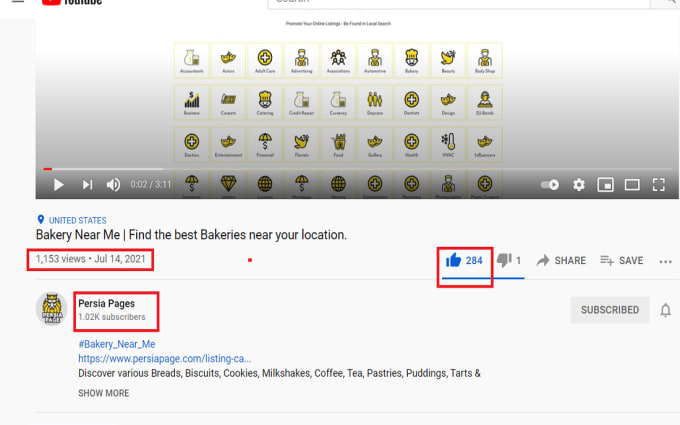Skip to the next video
Screen dimensions: 680x425
click(87, 185)
